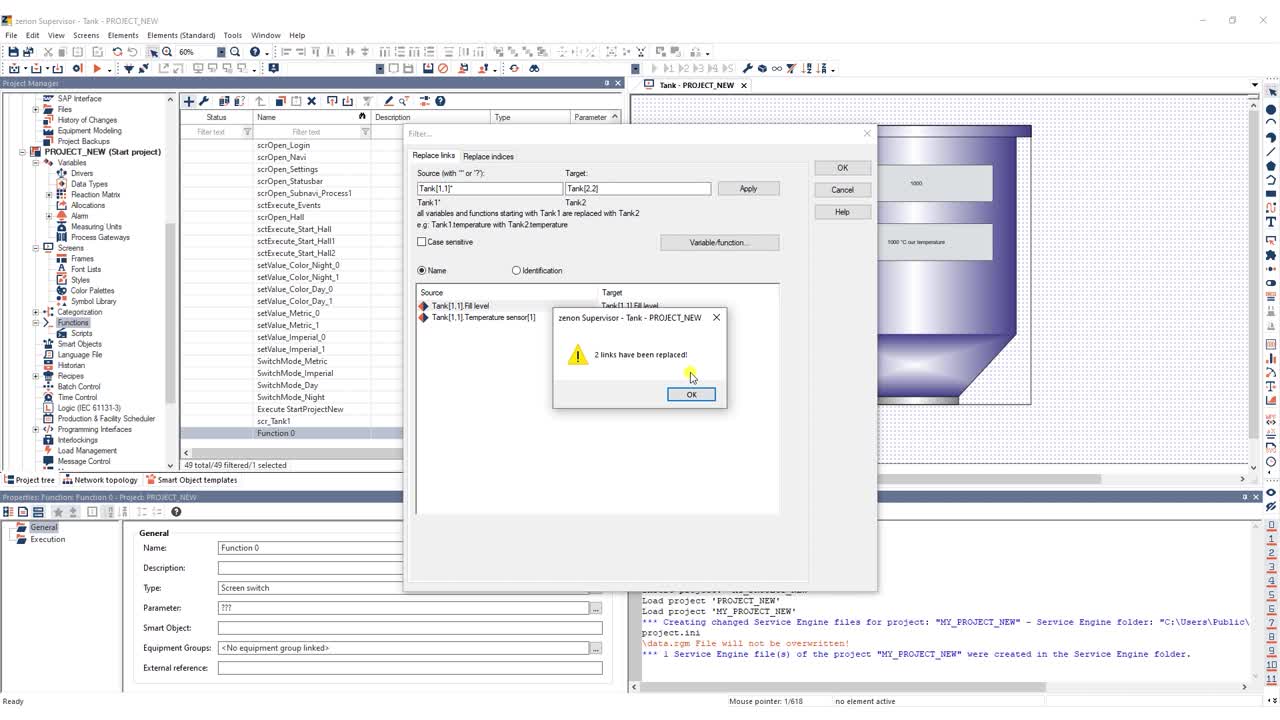Image resolution: width=1280 pixels, height=720 pixels.
Task: Click OK in the Replace links dialog
Action: pyautogui.click(x=842, y=167)
